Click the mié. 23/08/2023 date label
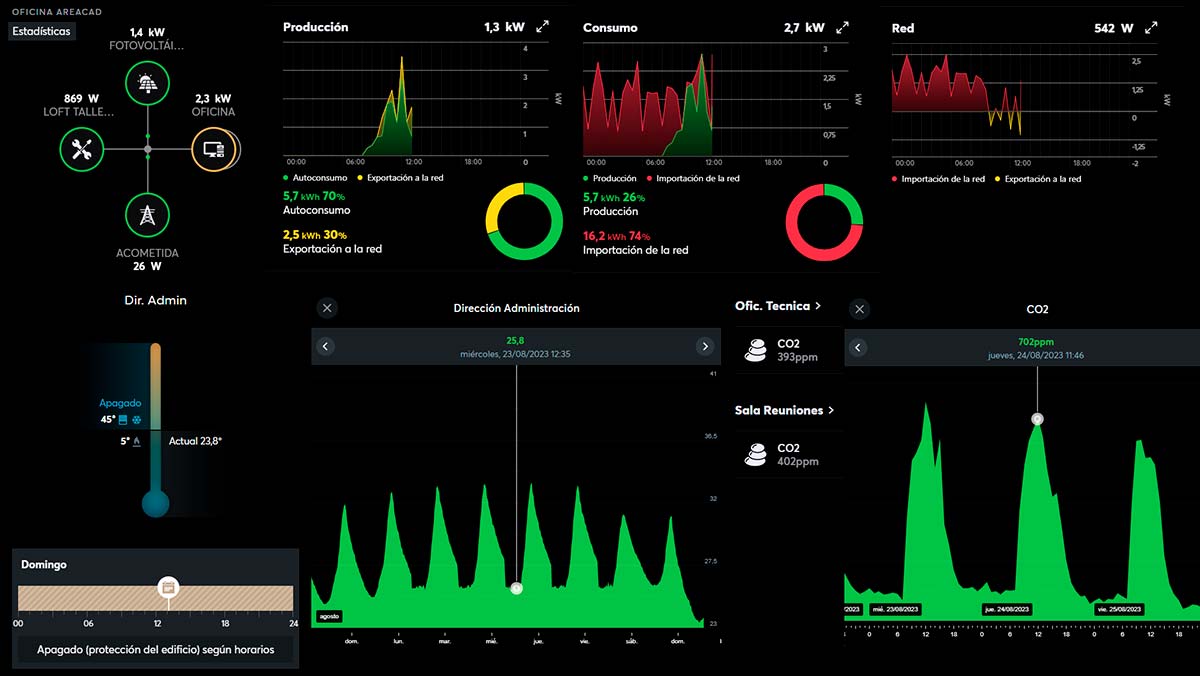This screenshot has width=1200, height=676. click(895, 609)
